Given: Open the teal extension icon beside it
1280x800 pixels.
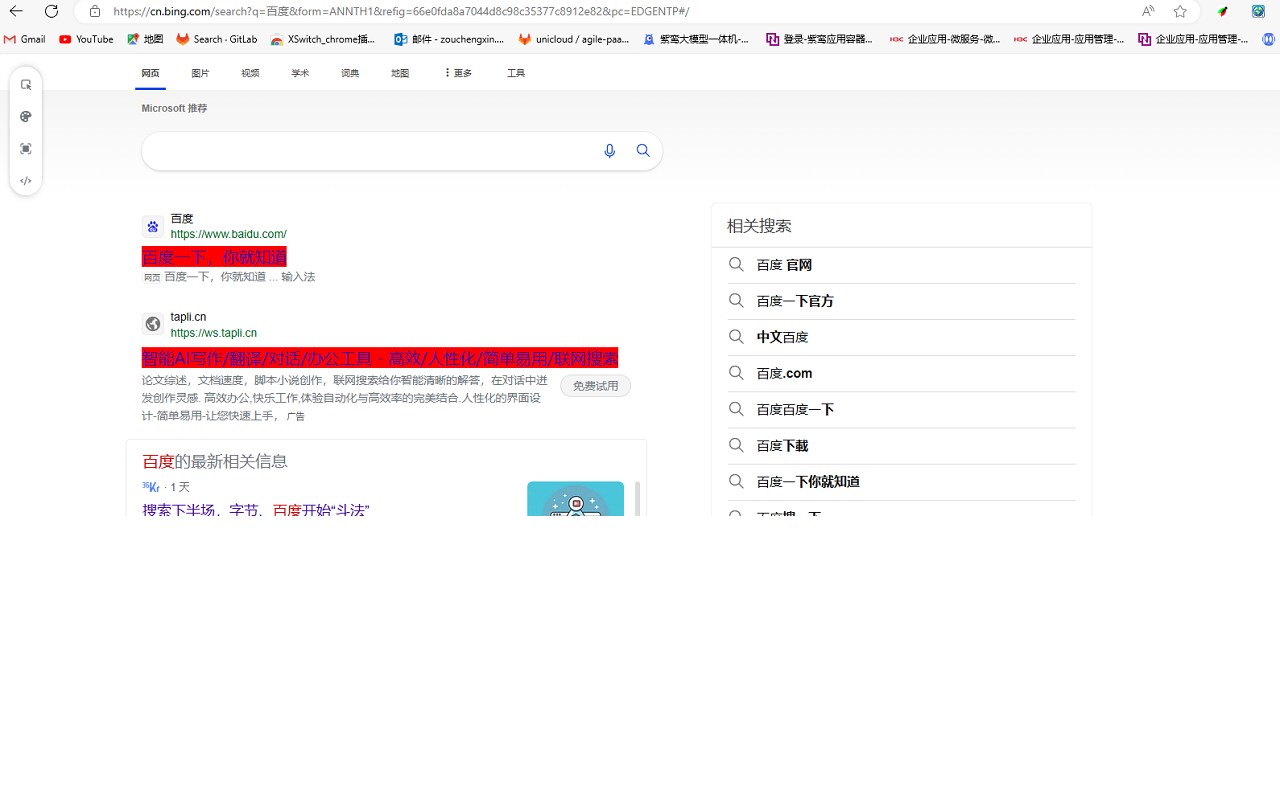Looking at the screenshot, I should [x=1258, y=11].
